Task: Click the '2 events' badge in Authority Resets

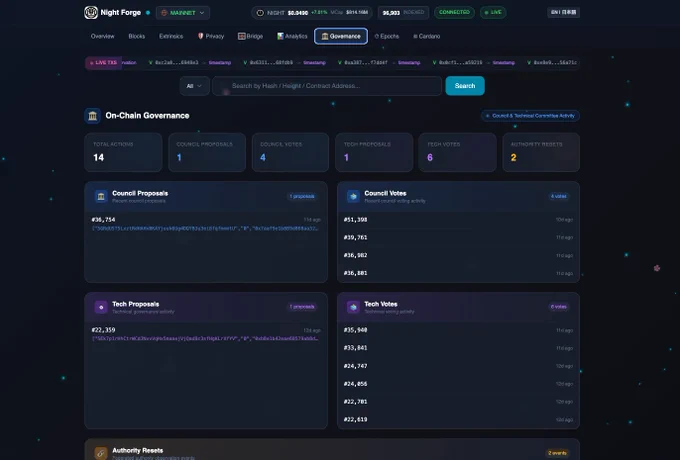Action: pos(557,453)
